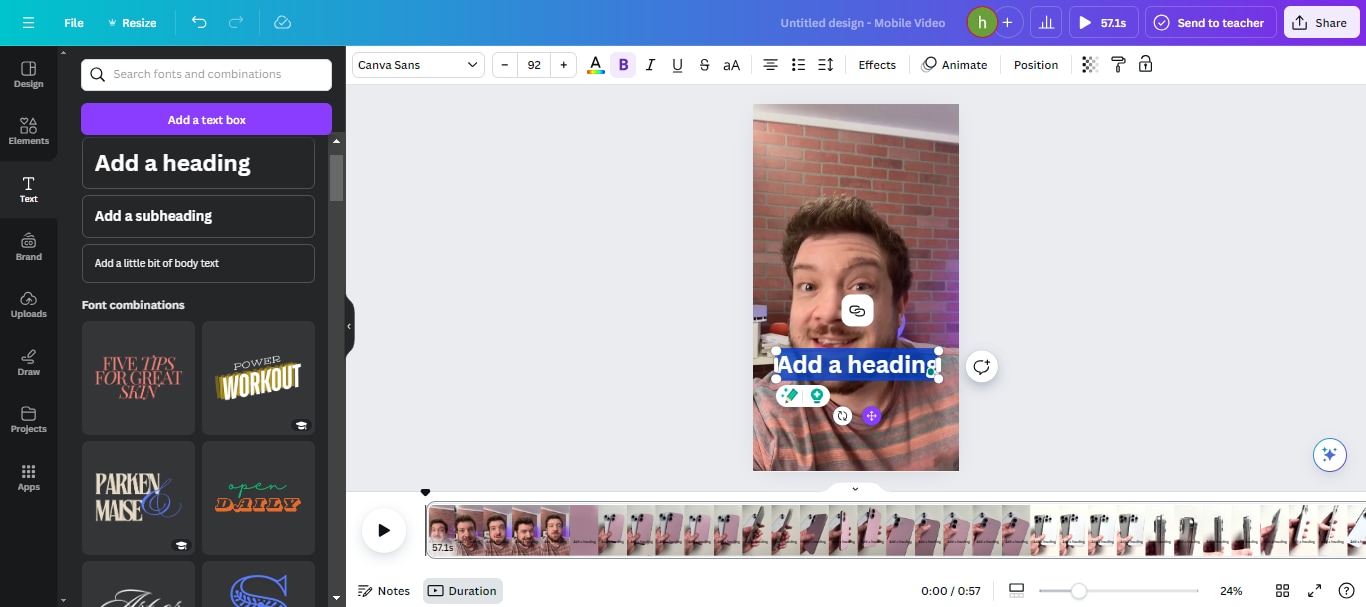Undo the last action
This screenshot has height=607, width=1366.
pyautogui.click(x=199, y=22)
